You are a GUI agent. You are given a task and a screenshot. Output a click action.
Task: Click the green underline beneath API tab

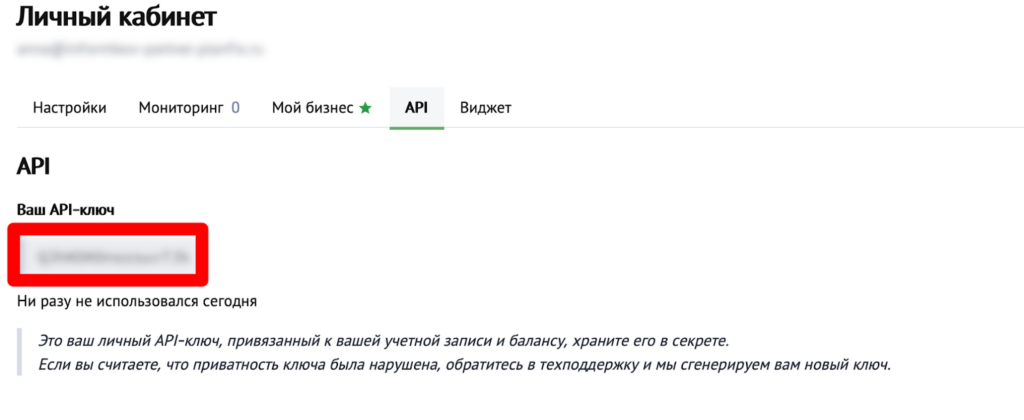(x=416, y=127)
